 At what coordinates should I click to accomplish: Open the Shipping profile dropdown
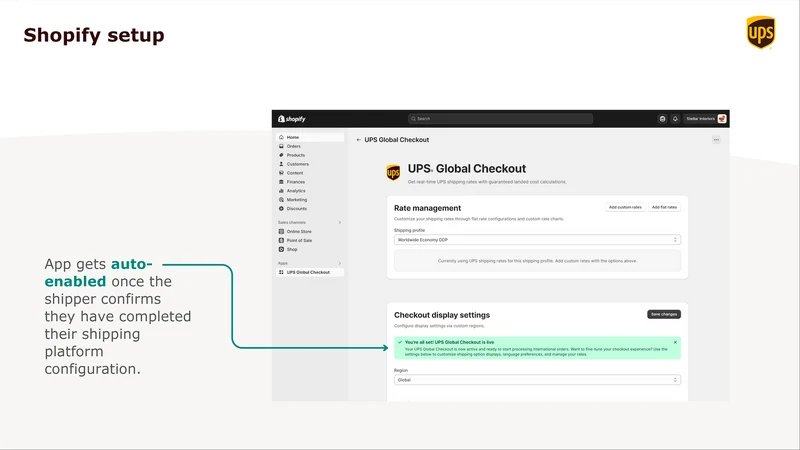(537, 240)
